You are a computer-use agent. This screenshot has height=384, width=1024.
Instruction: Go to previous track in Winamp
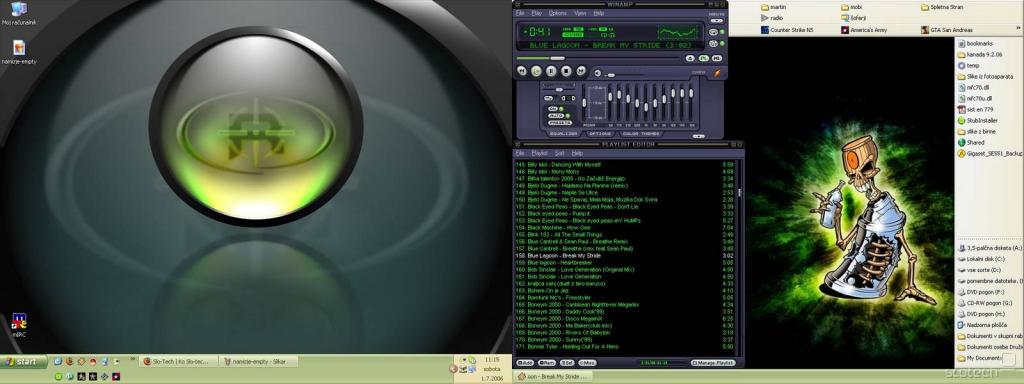point(522,71)
